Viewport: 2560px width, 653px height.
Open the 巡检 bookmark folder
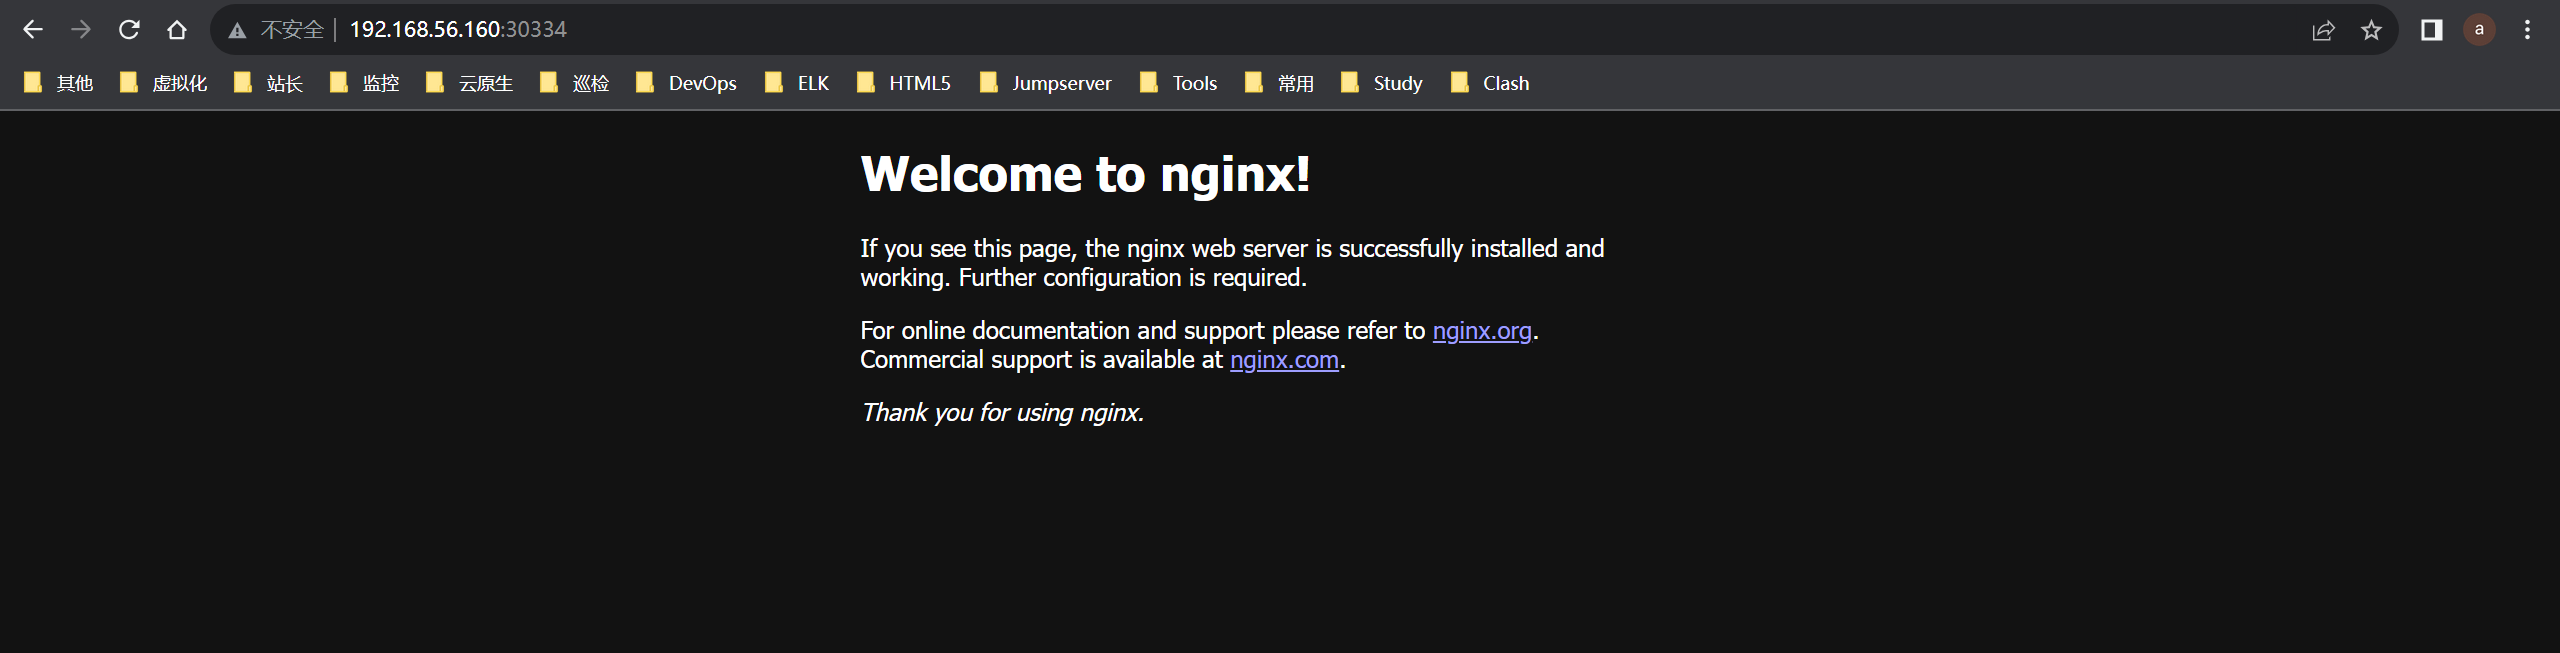pos(575,83)
